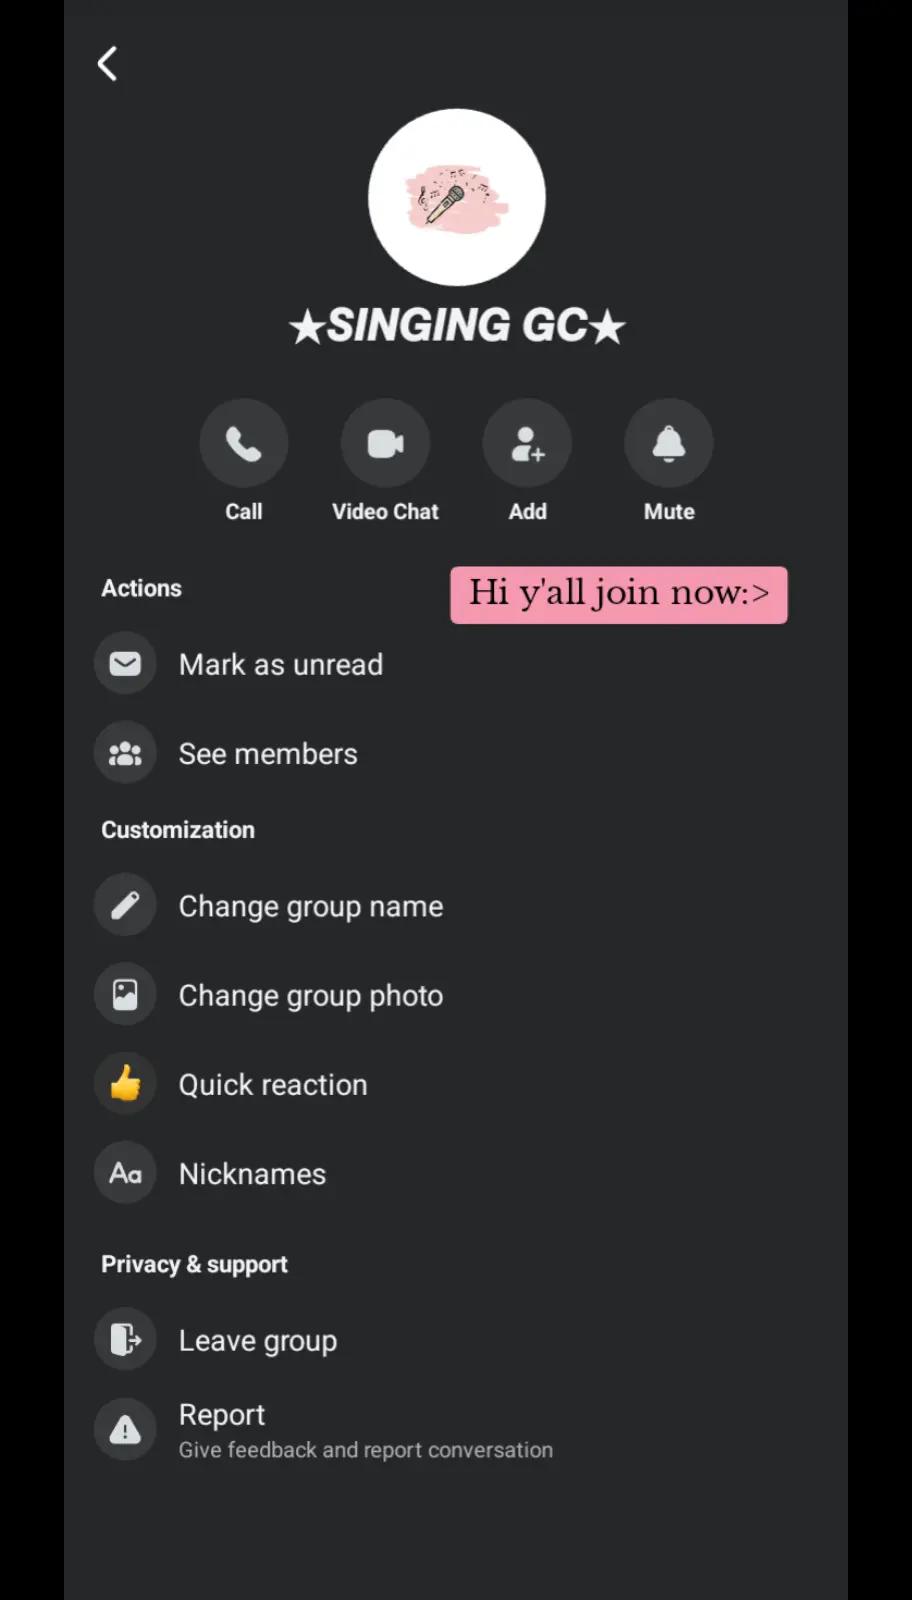Tap the Mute label
Viewport: 912px width, 1600px height.
[x=669, y=511]
